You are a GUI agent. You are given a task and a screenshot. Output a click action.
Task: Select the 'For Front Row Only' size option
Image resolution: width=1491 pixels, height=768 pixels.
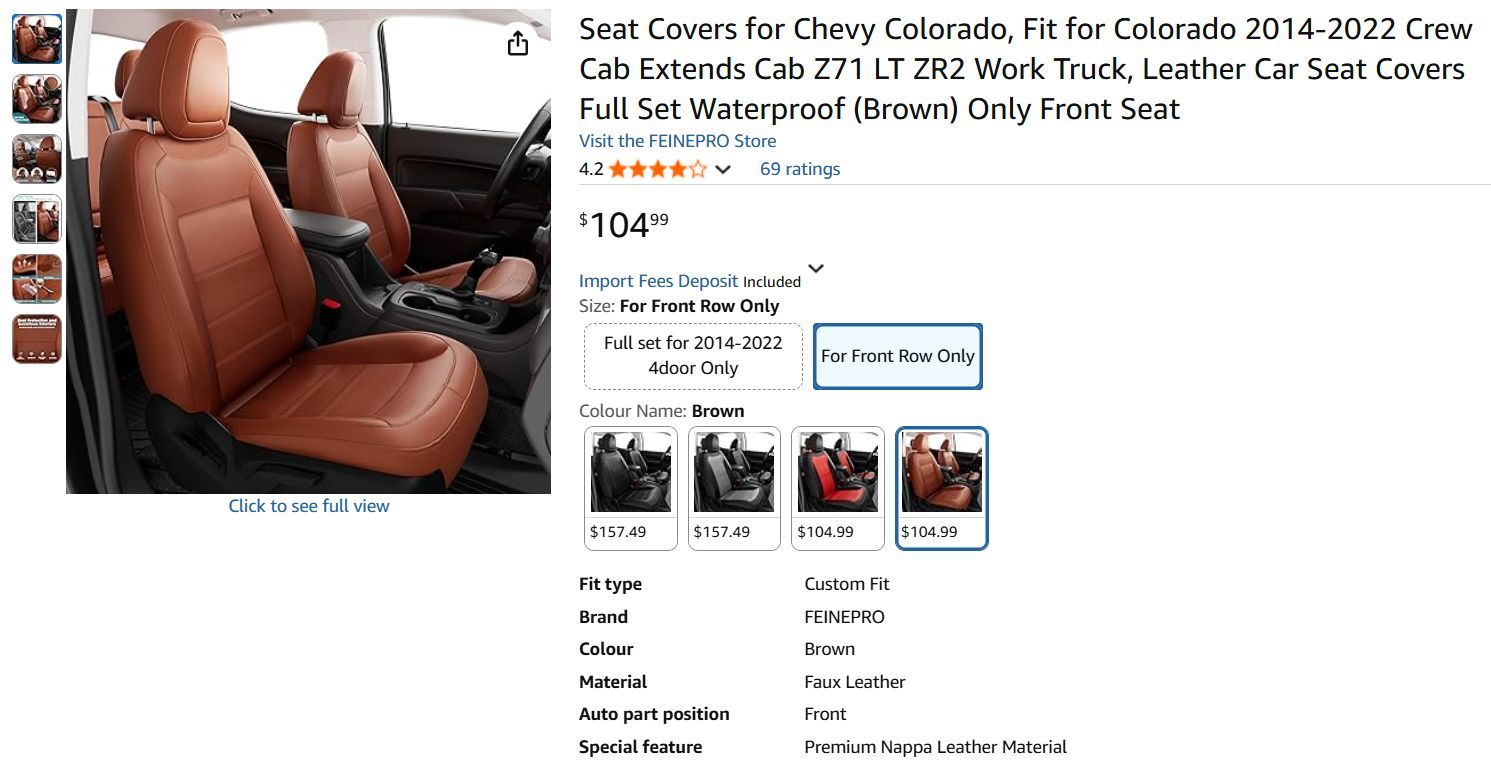[897, 356]
